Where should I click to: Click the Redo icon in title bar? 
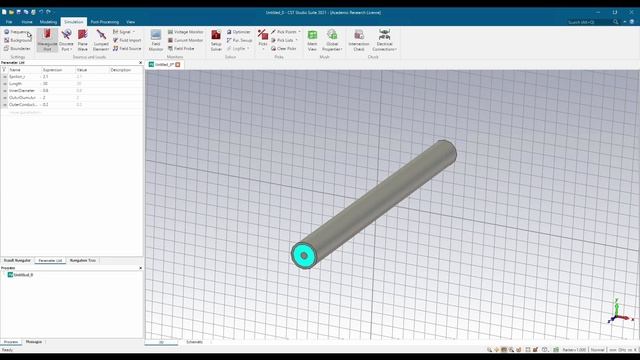click(48, 12)
